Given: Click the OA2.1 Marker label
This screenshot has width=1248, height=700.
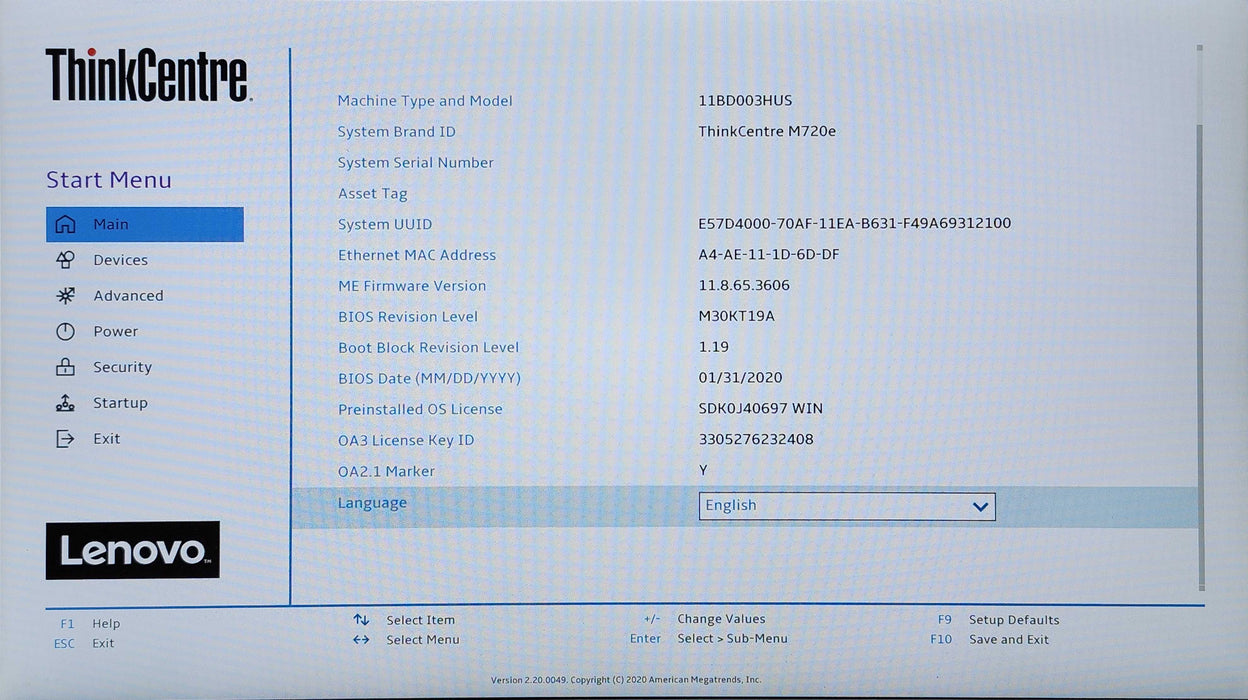Looking at the screenshot, I should [386, 472].
